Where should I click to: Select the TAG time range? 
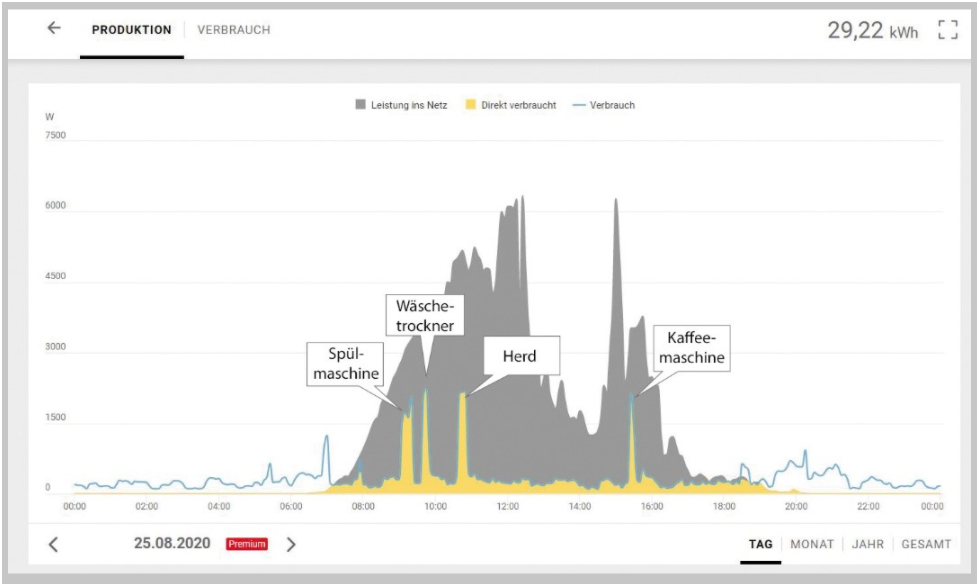761,545
